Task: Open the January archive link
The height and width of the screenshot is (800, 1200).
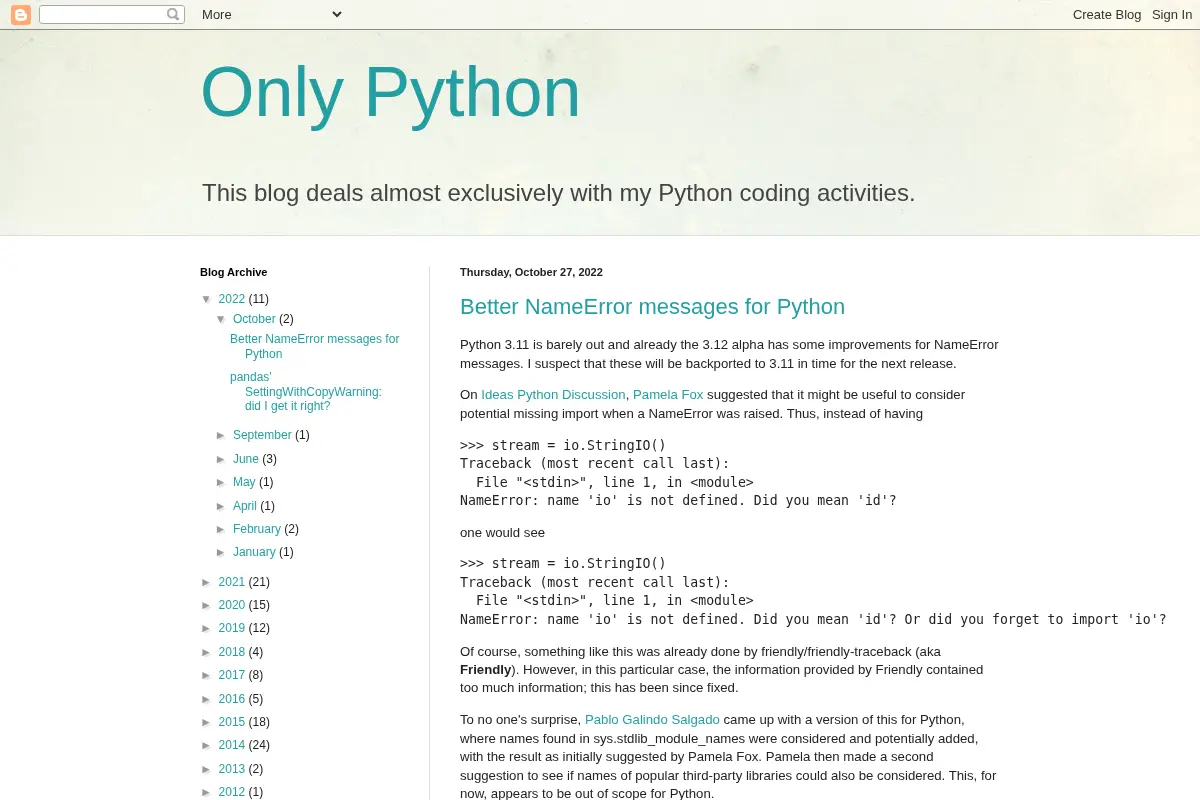Action: [x=254, y=552]
